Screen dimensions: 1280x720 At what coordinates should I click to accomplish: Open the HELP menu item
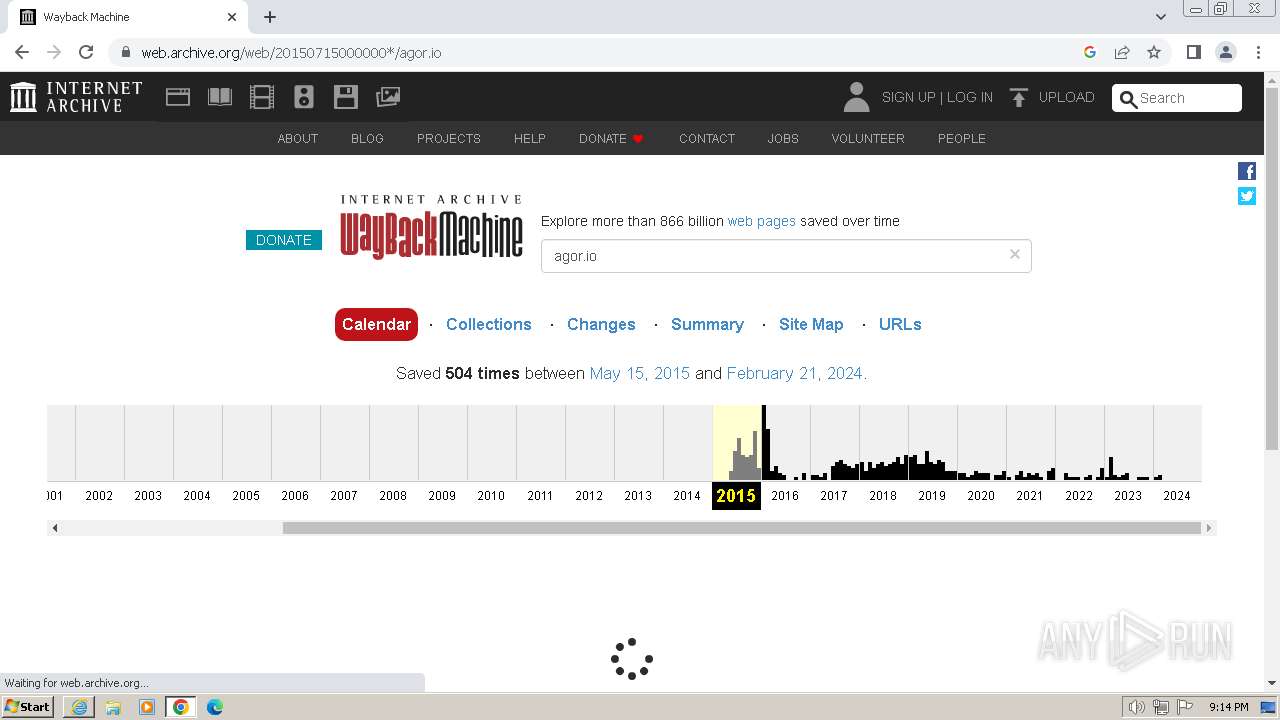click(x=530, y=138)
